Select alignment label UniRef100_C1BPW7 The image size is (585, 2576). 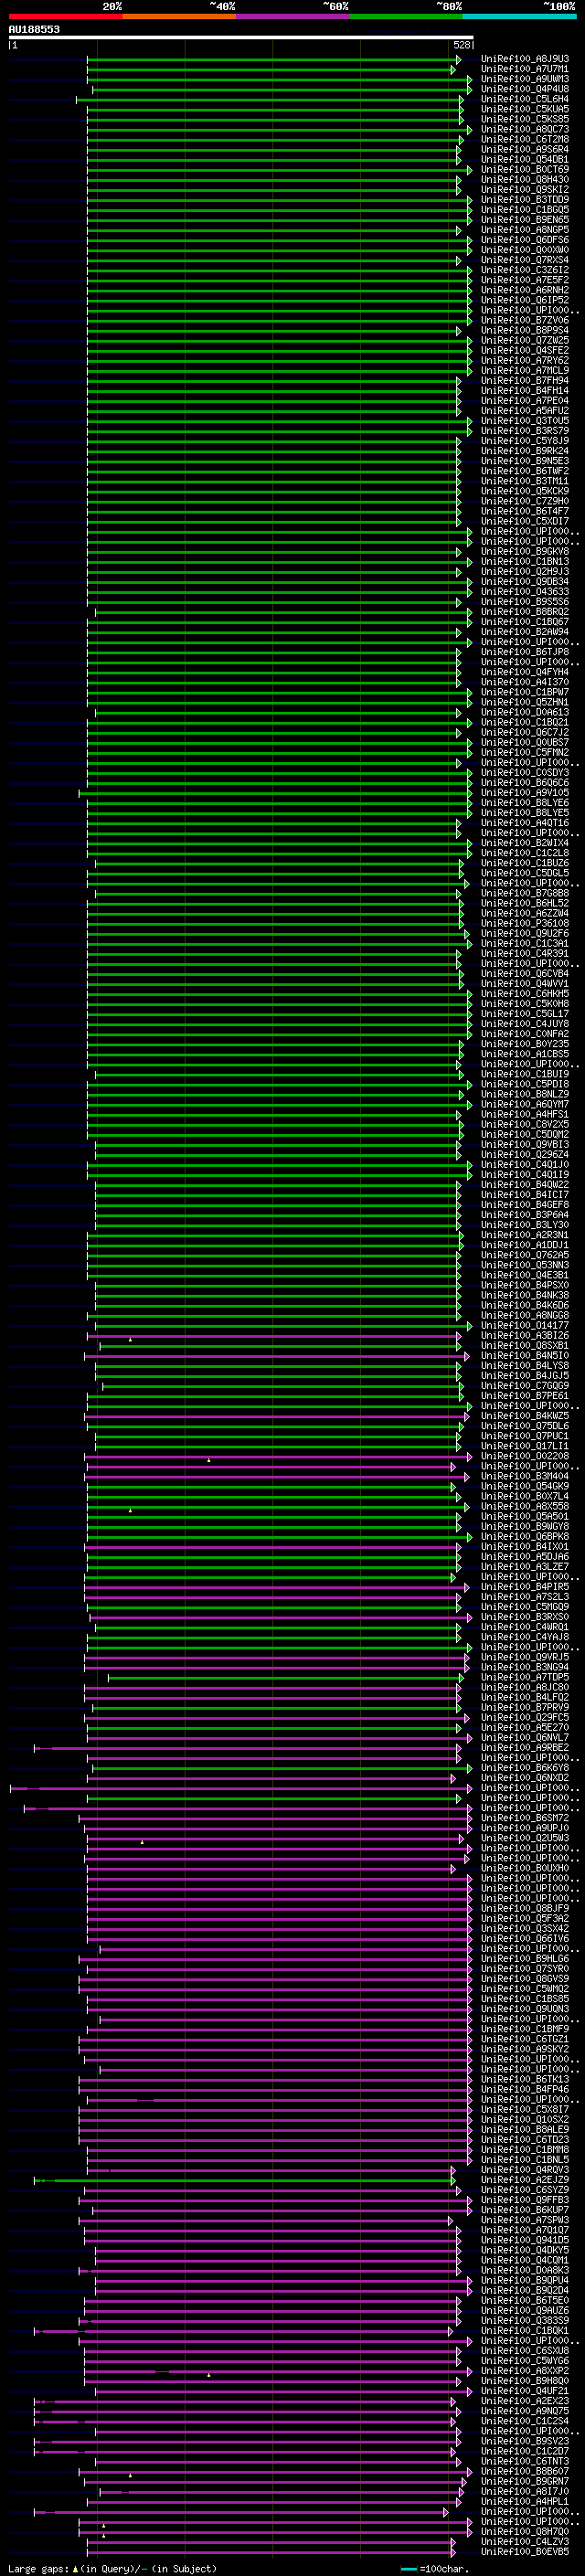525,692
